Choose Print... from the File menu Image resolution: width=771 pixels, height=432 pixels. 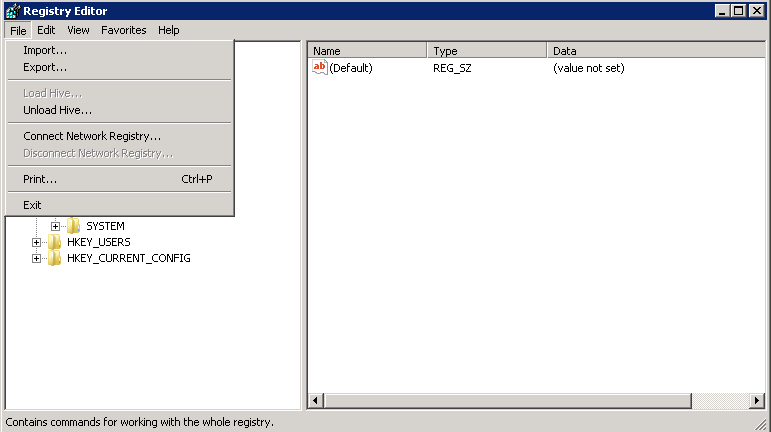pyautogui.click(x=119, y=179)
